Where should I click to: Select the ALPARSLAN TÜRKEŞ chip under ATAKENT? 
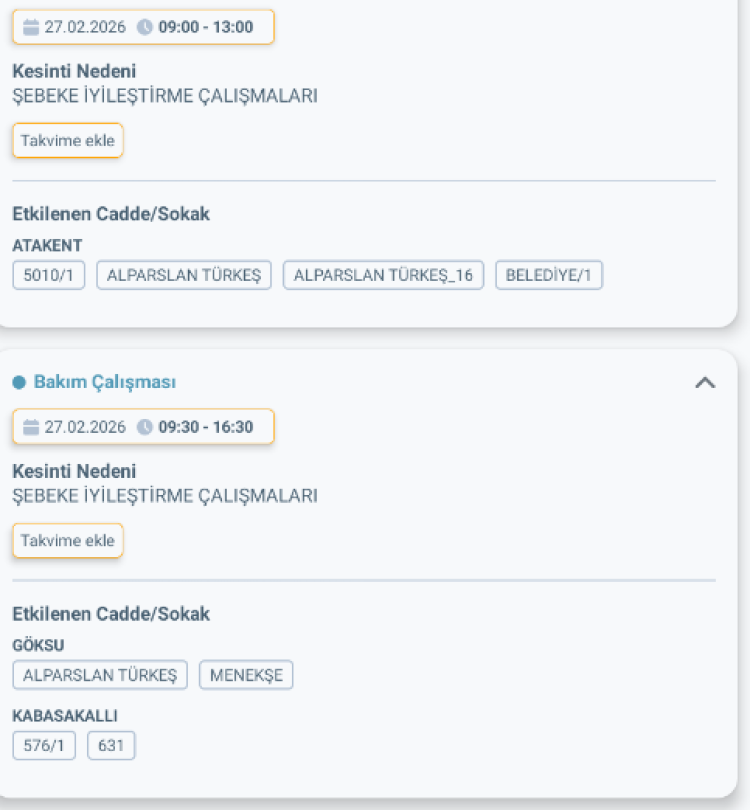(x=183, y=275)
